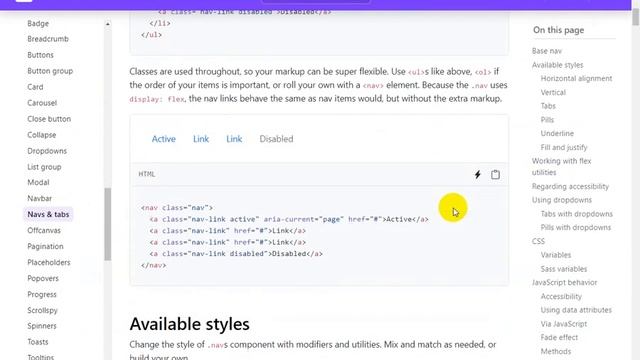640x360 pixels.
Task: Jump to Available styles in page contents
Action: coord(557,65)
